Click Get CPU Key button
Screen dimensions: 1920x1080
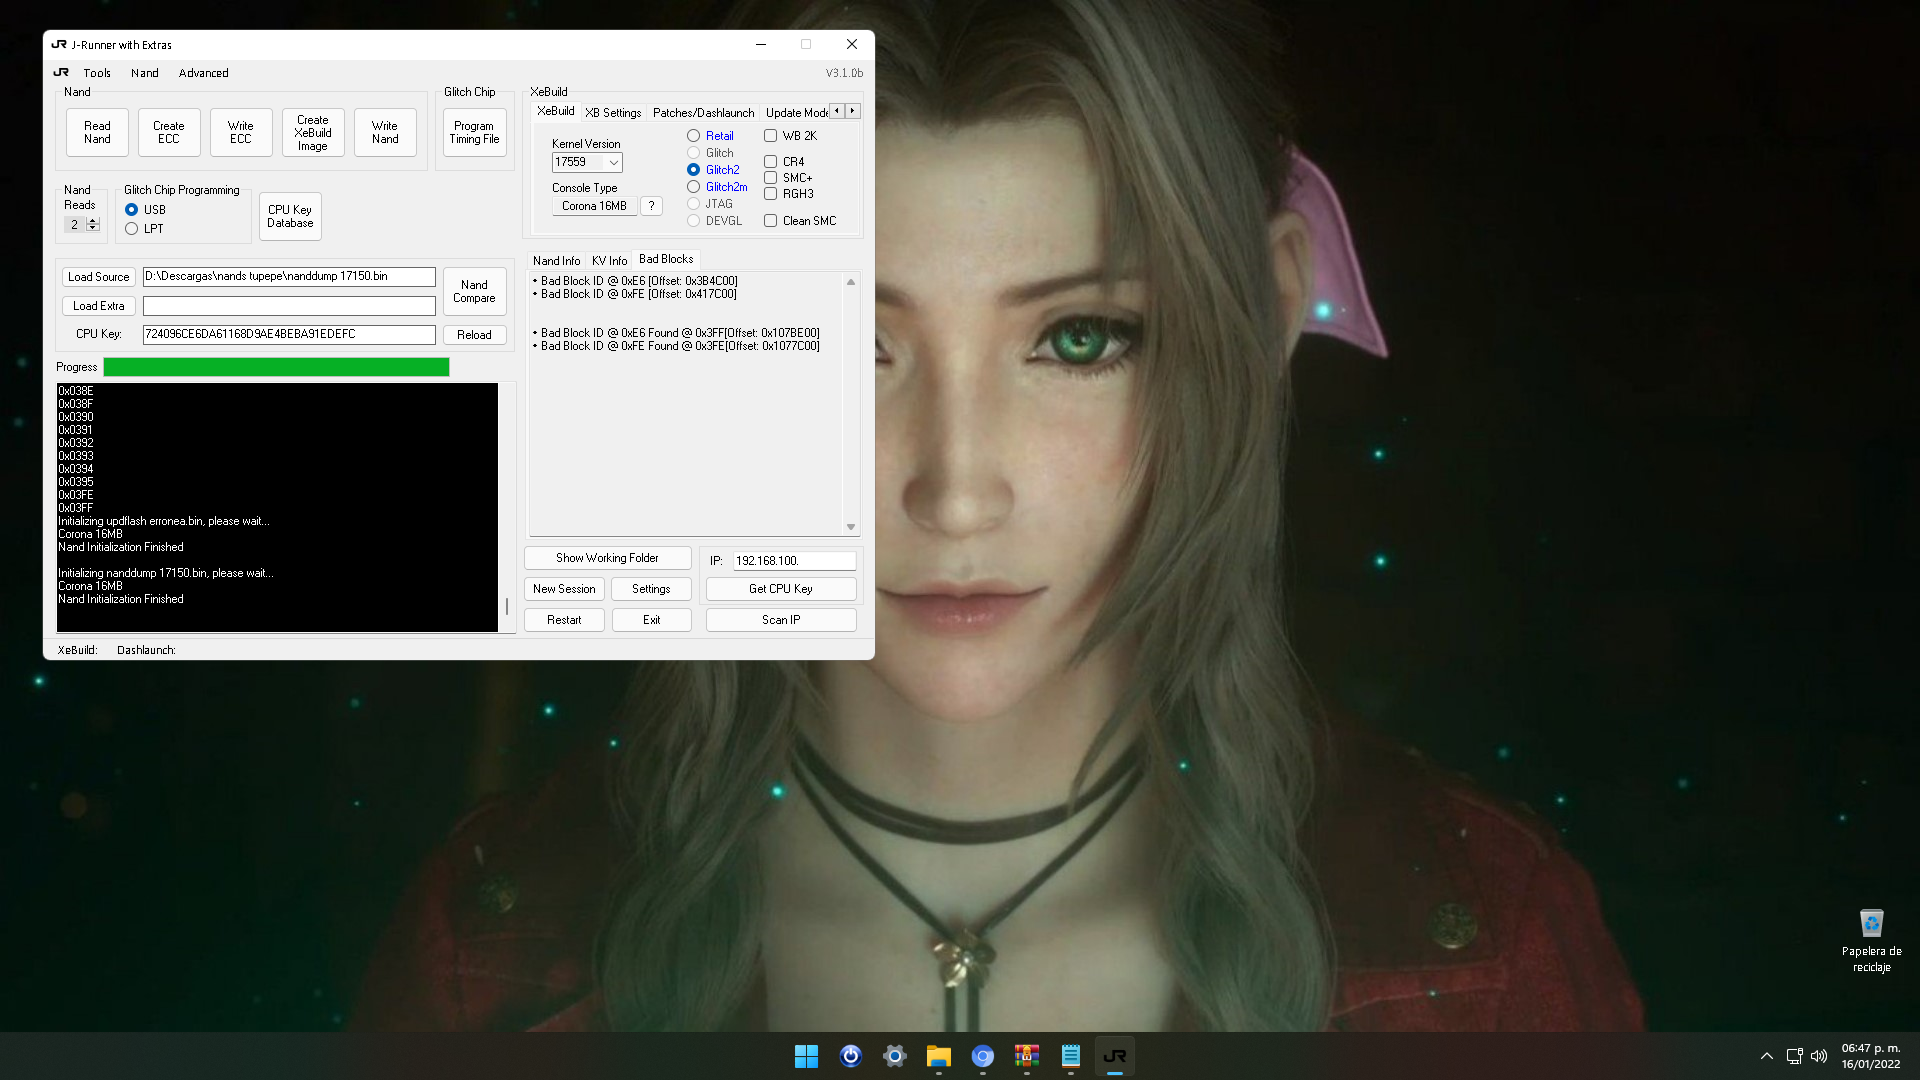[x=781, y=589]
